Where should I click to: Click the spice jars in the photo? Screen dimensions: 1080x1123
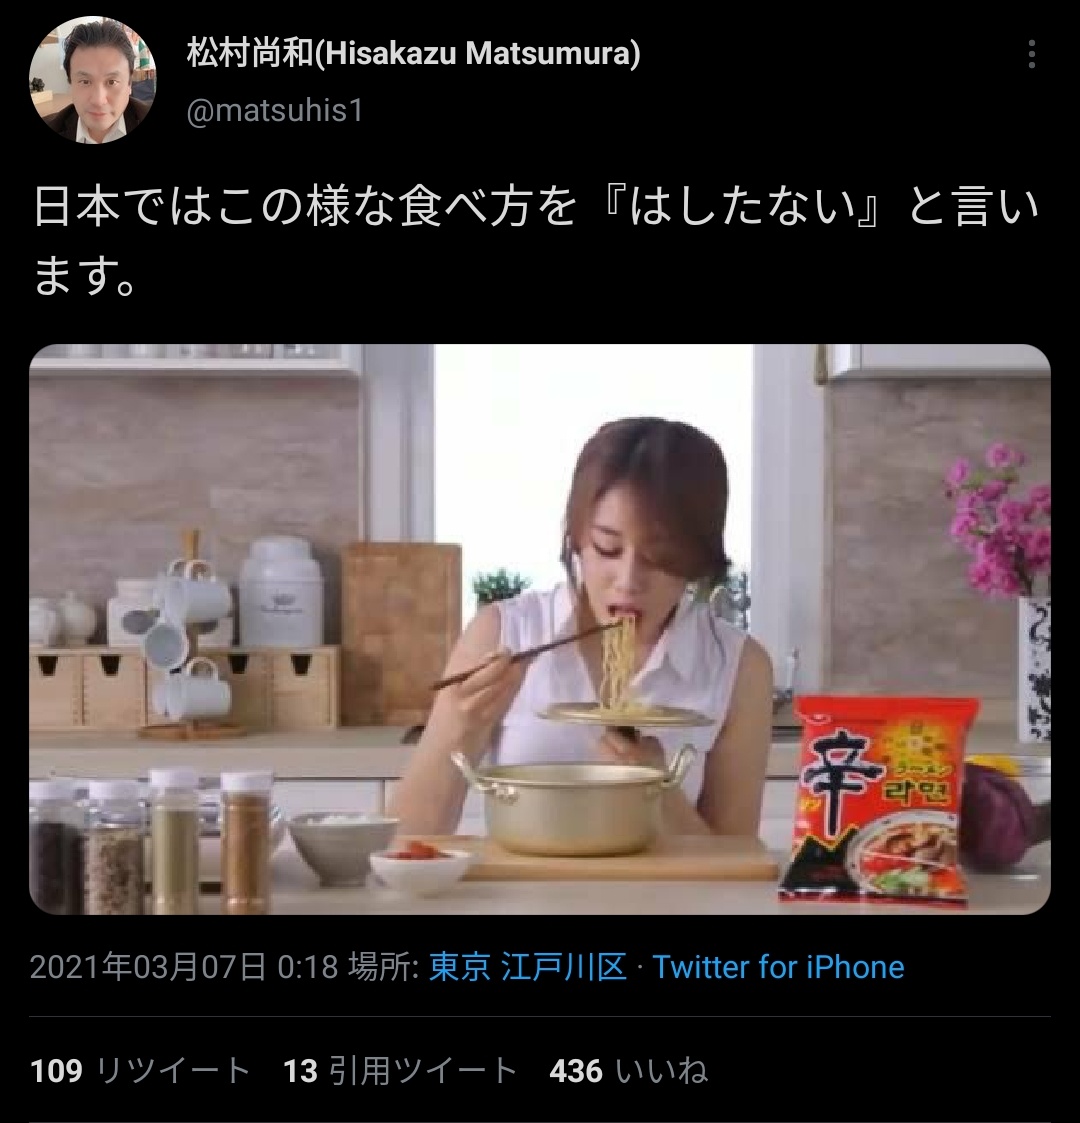150,842
